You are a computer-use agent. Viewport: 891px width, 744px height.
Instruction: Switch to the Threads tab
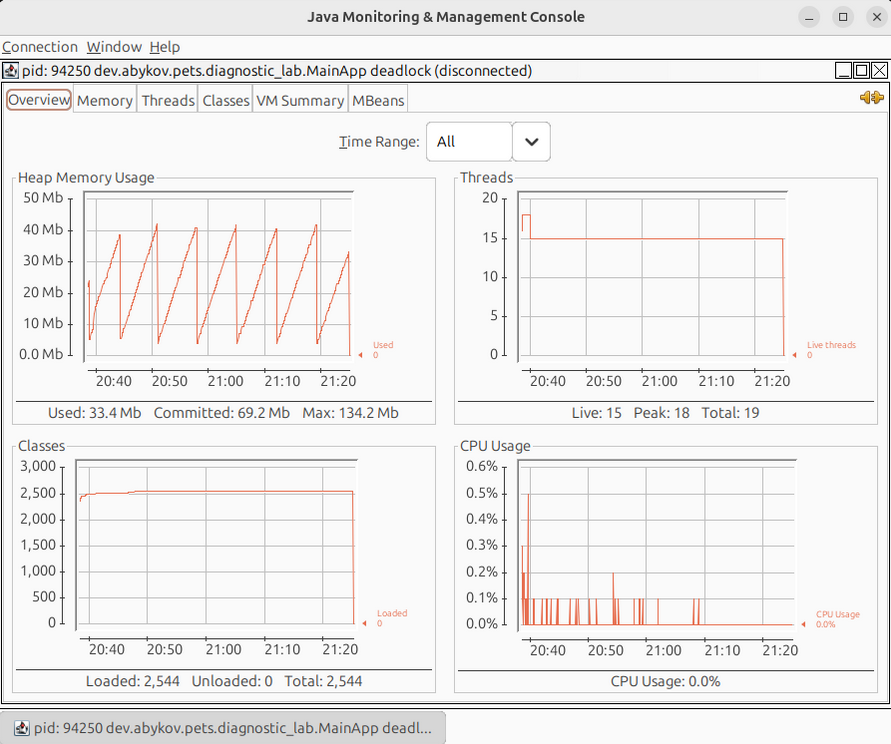point(168,100)
